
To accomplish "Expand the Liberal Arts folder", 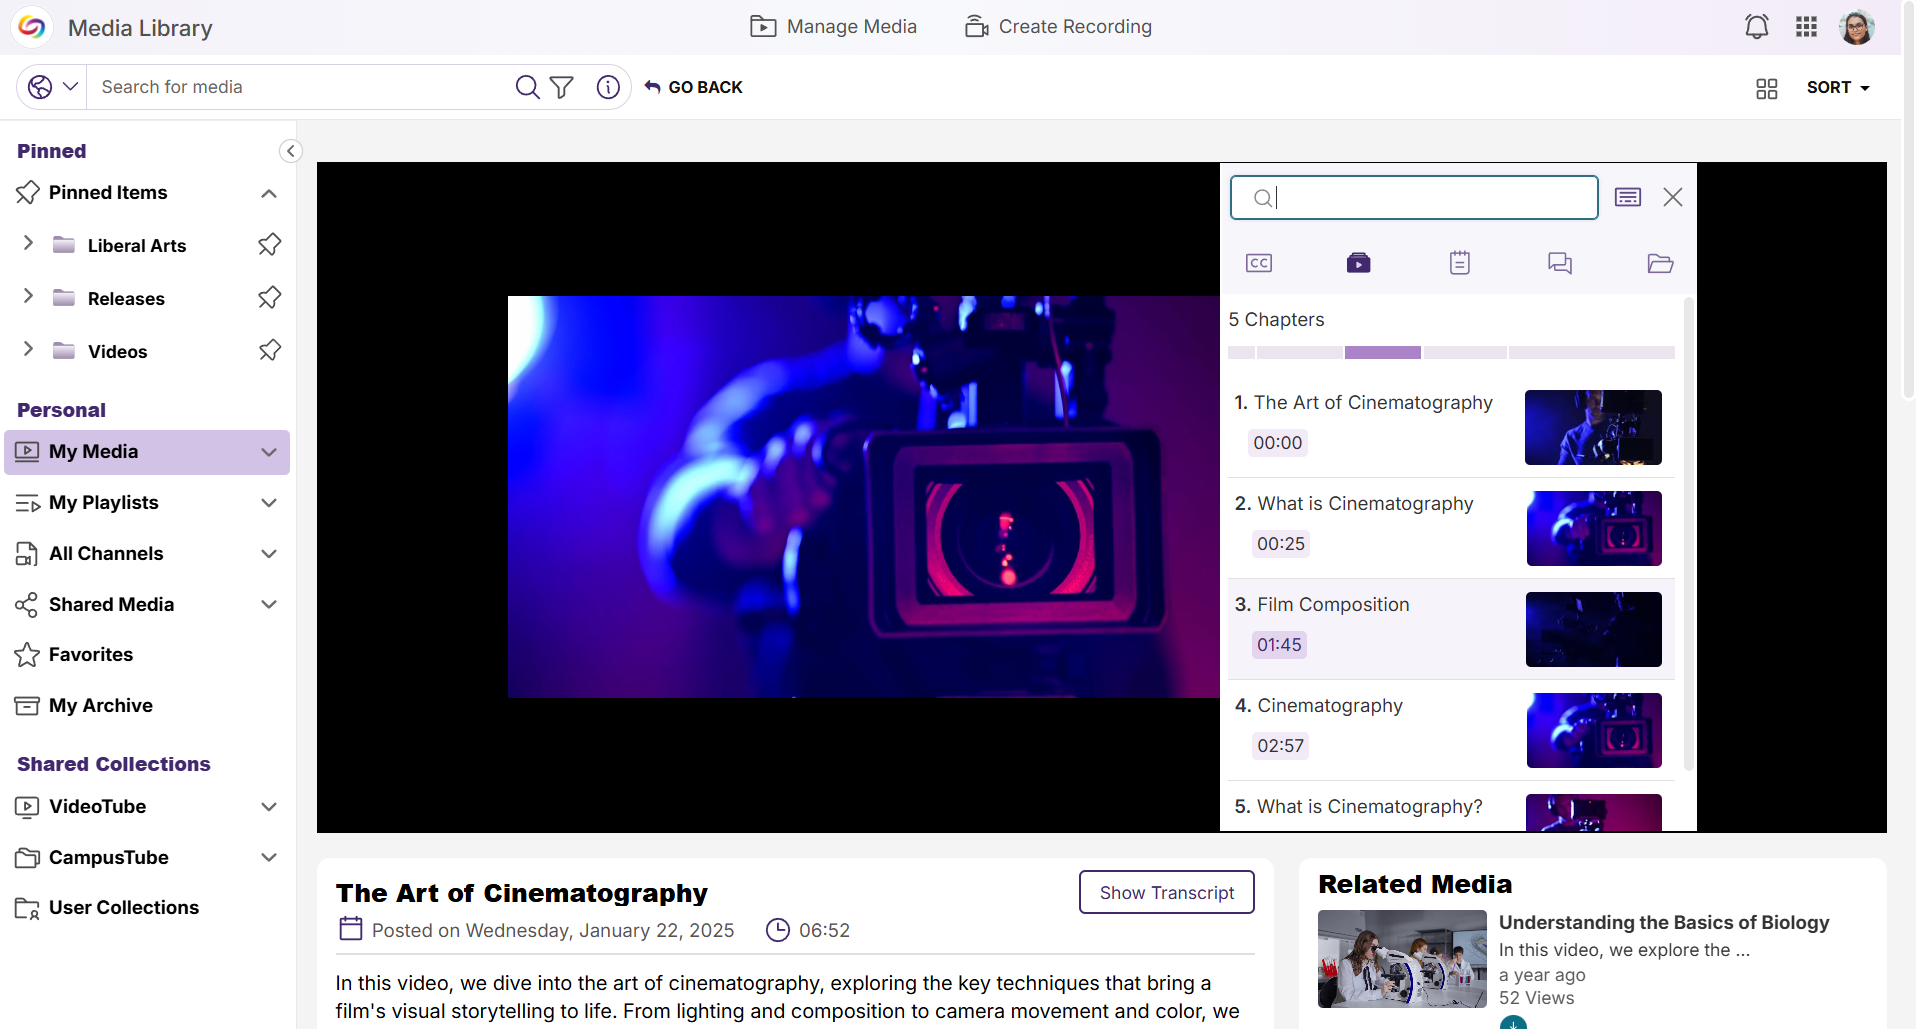I will tap(28, 243).
